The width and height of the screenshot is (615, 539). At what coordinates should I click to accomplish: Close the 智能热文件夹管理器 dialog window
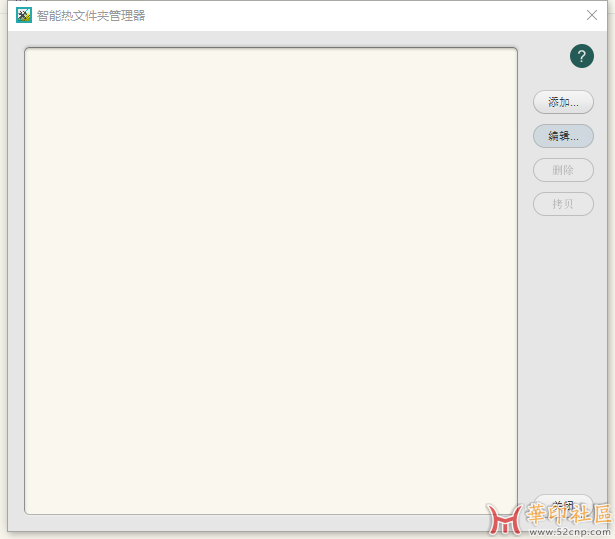click(591, 15)
